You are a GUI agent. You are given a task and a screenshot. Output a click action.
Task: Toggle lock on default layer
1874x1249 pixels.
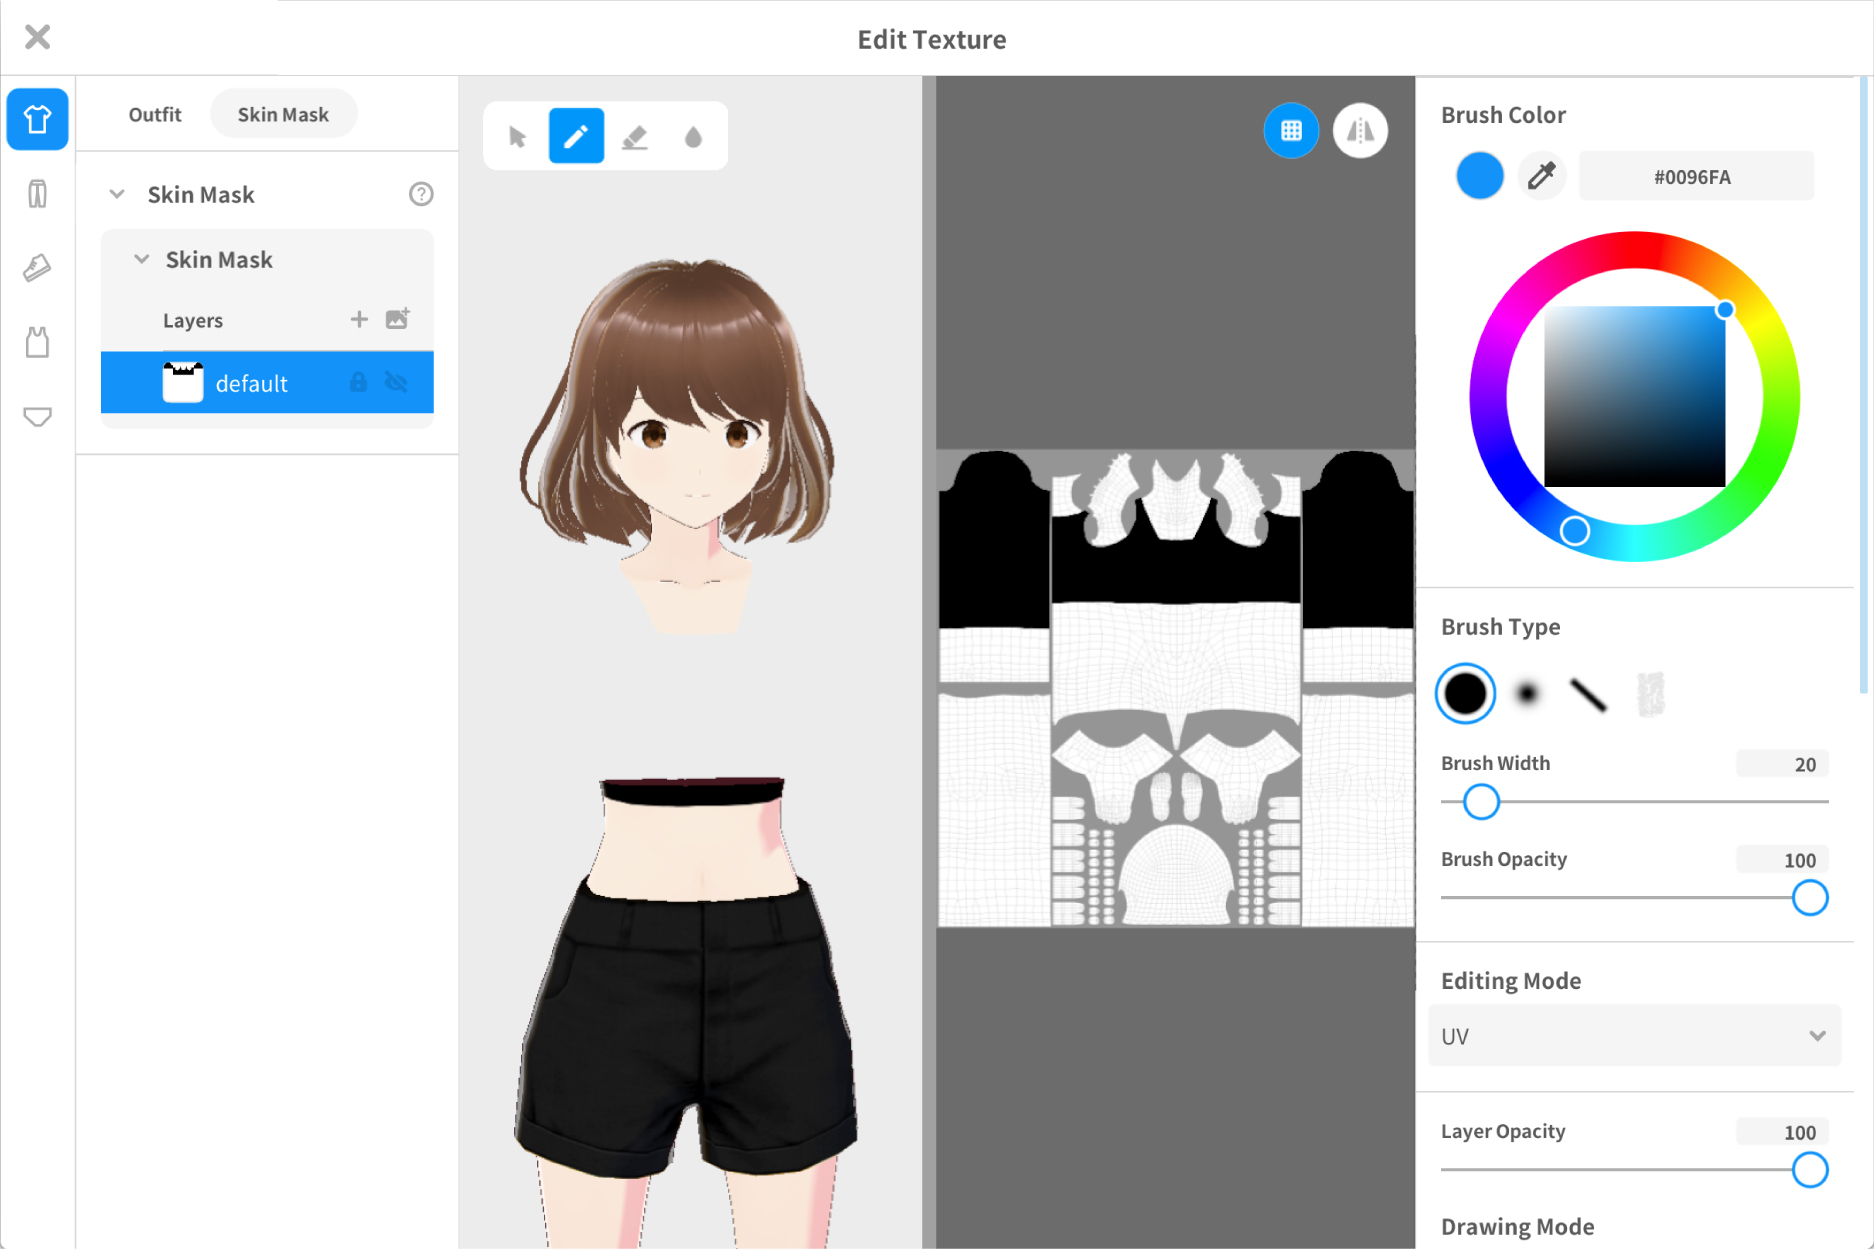(x=358, y=383)
